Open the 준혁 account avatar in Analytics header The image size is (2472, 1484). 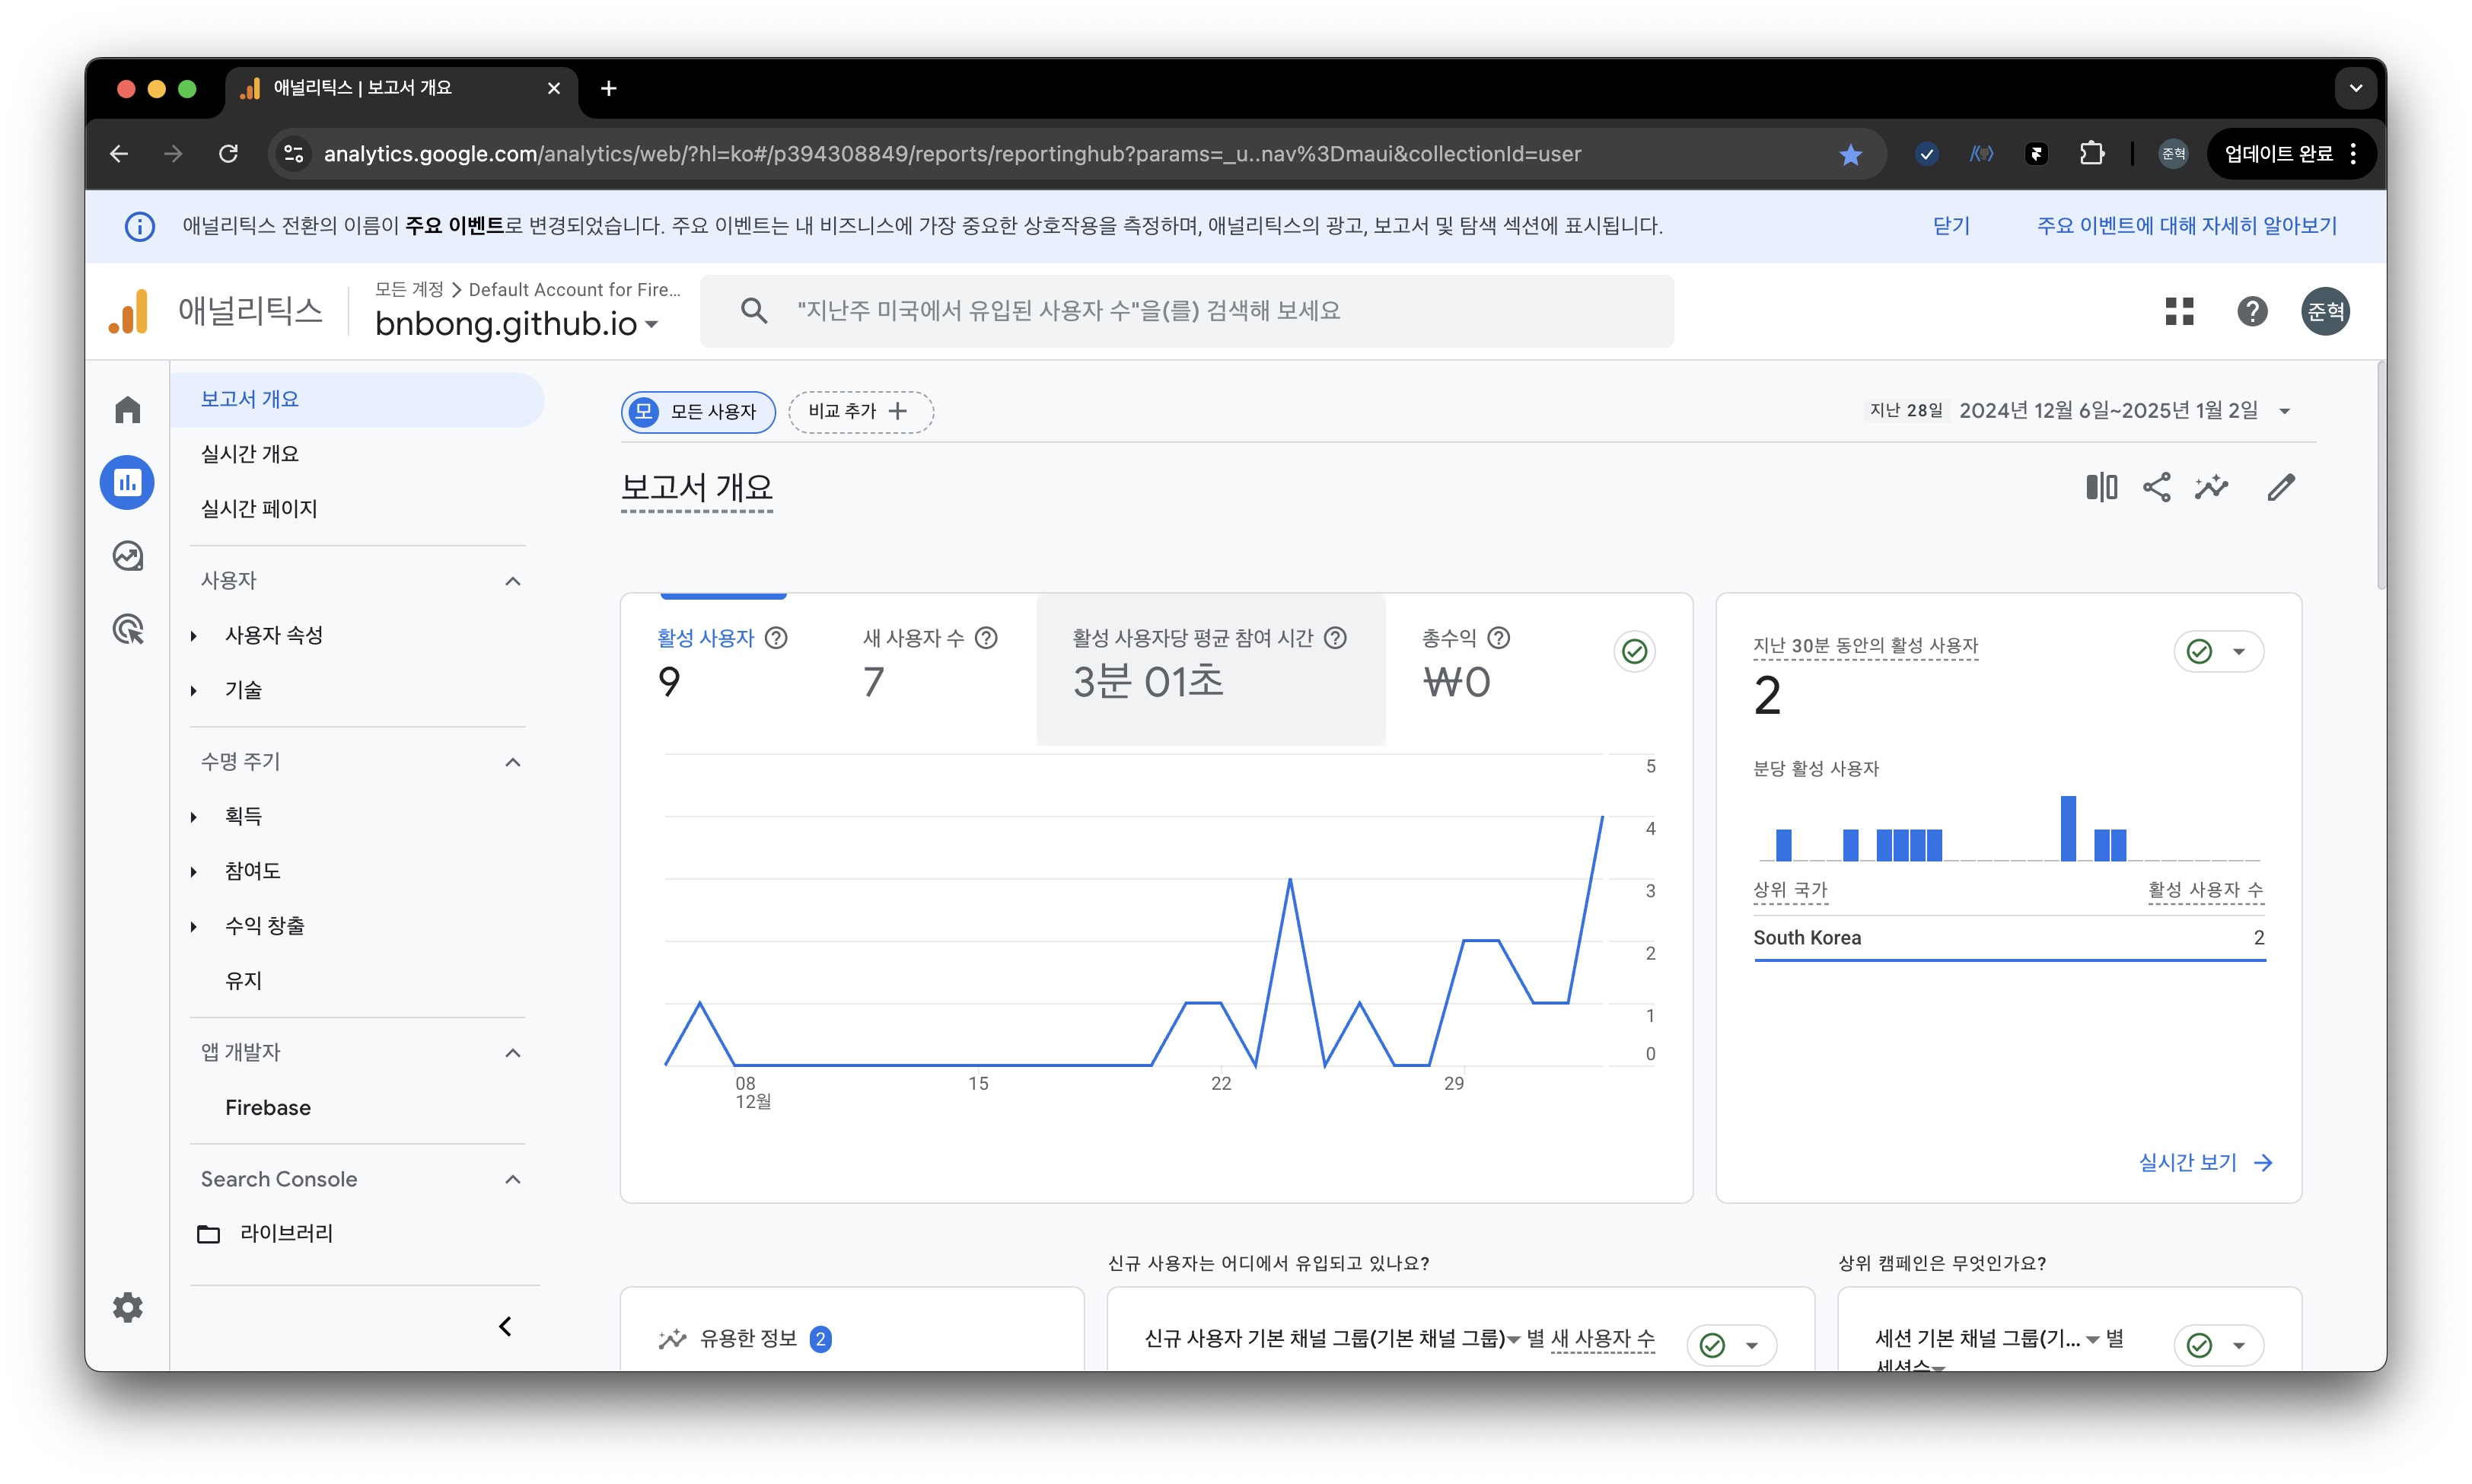(2325, 311)
